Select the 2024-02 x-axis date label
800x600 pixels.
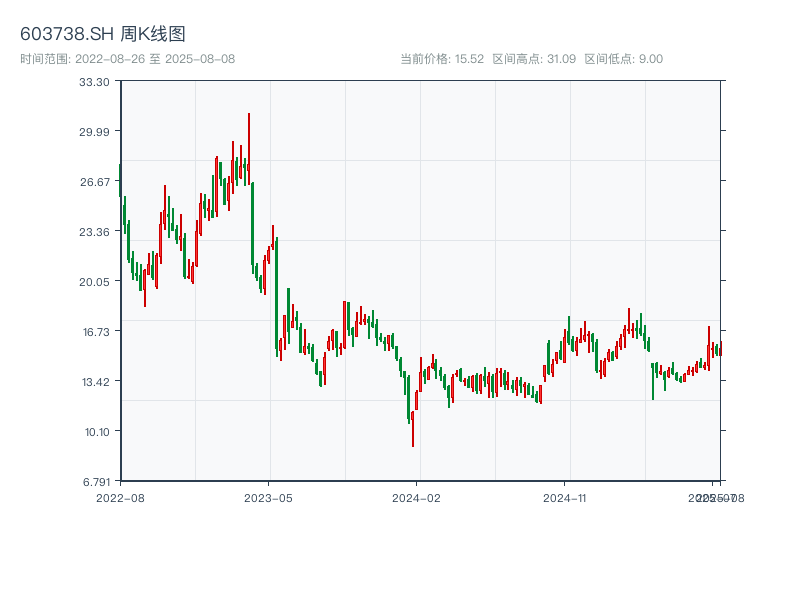[x=417, y=497]
